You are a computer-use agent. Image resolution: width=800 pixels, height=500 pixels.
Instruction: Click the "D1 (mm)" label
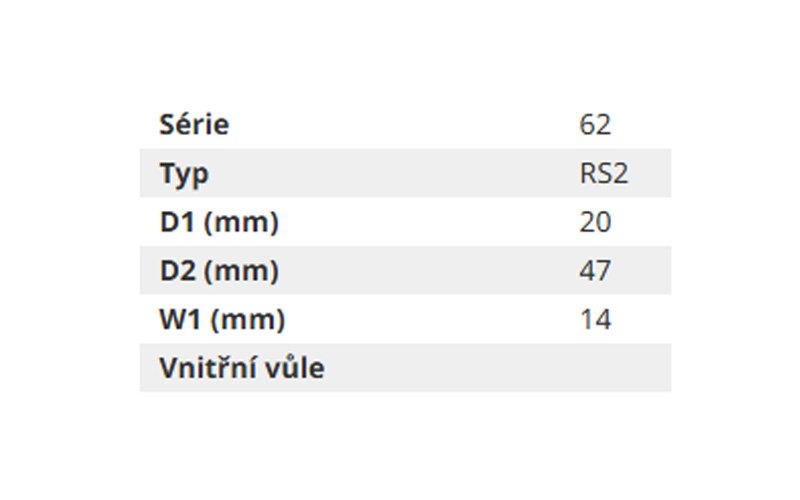coord(219,222)
